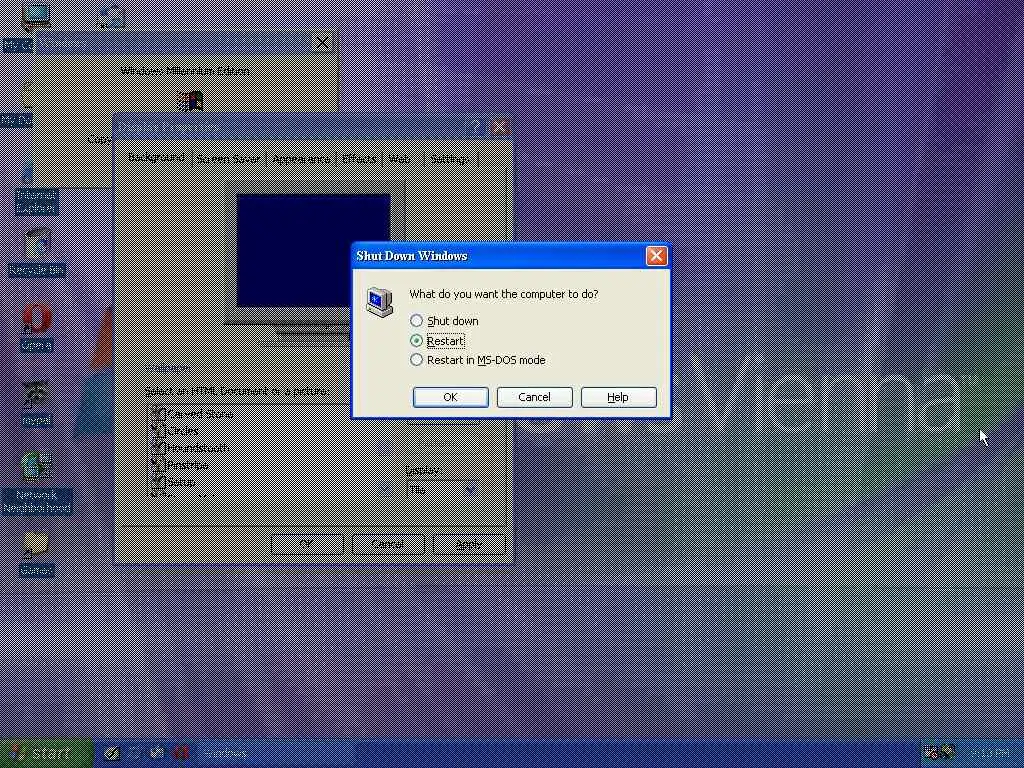Click the Houndstooth picture icon
Image resolution: width=1024 pixels, height=768 pixels.
click(157, 447)
